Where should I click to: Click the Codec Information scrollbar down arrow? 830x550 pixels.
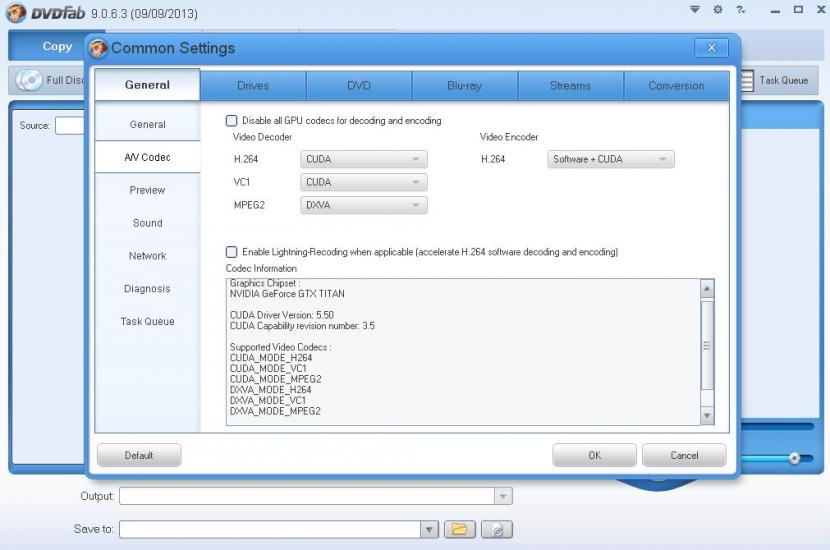pos(707,415)
